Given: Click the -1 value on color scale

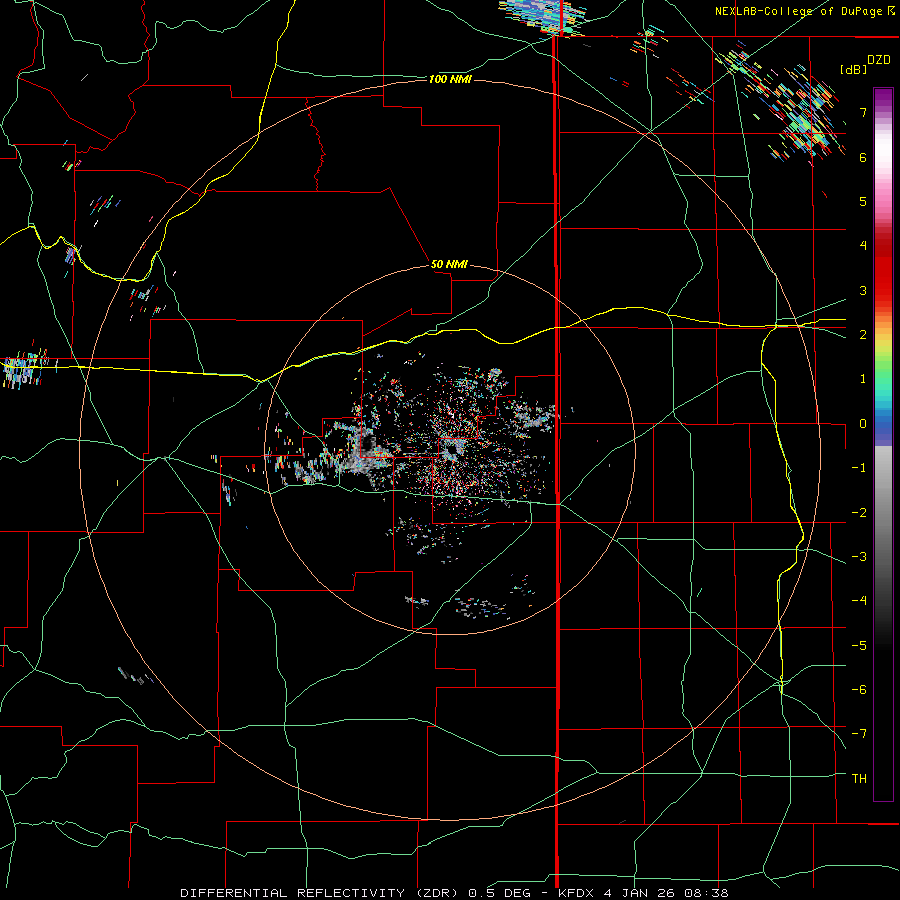Looking at the screenshot, I should pyautogui.click(x=859, y=468).
